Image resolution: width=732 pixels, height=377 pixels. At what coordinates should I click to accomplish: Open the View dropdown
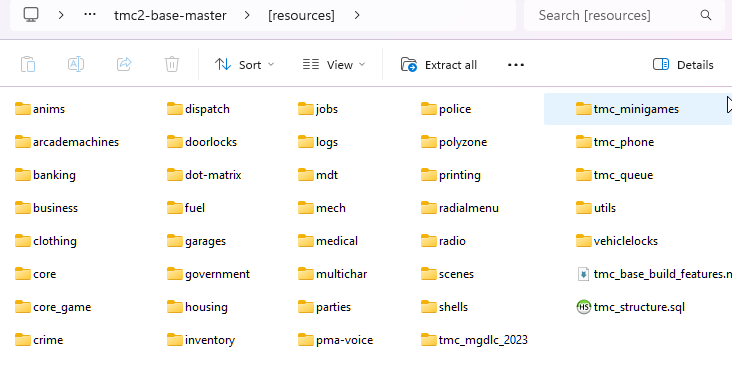[334, 64]
